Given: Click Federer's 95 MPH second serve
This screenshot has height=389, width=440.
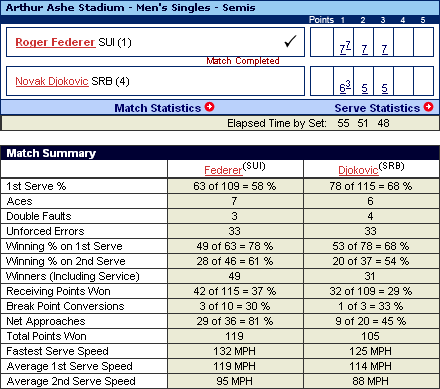Looking at the screenshot, I should [x=235, y=381].
